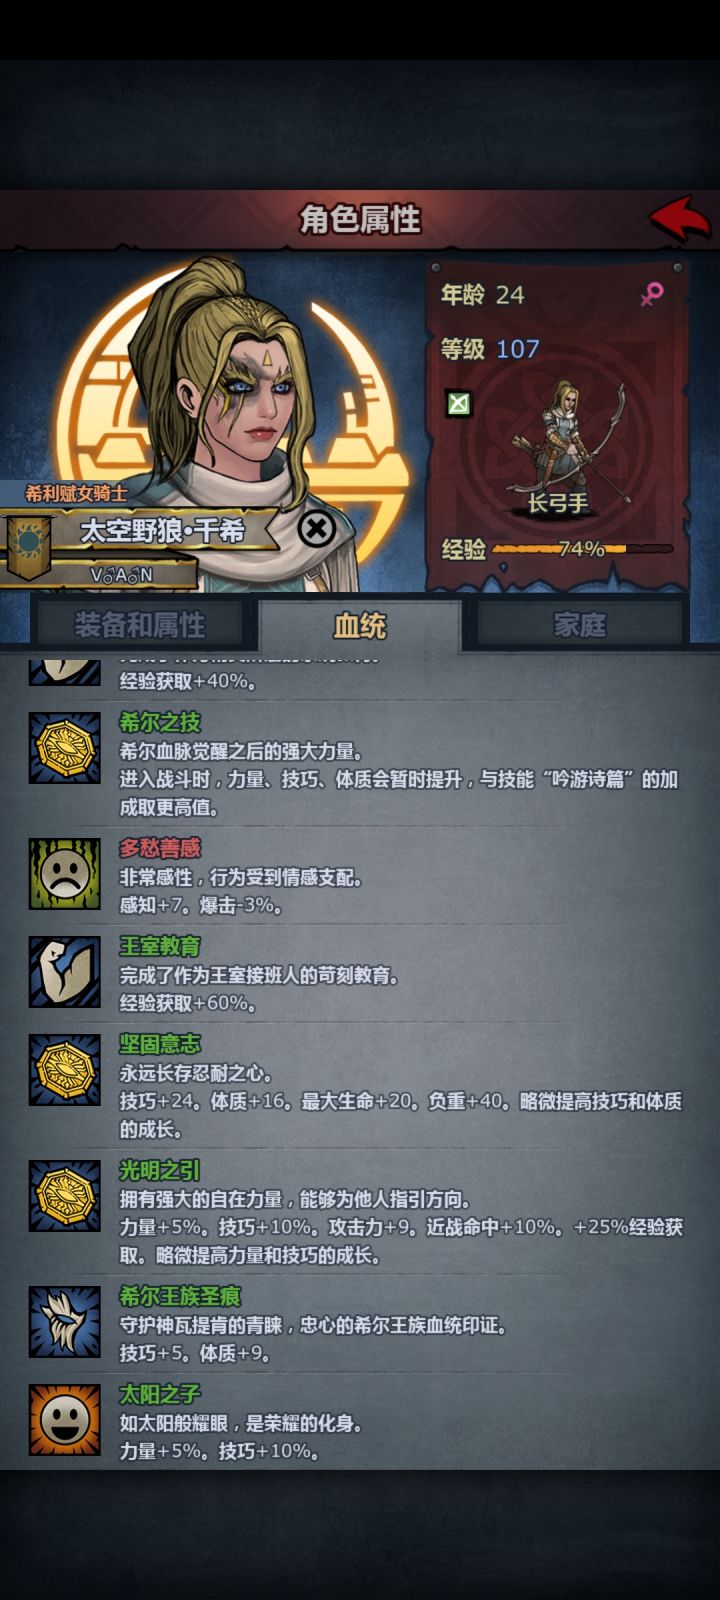The width and height of the screenshot is (720, 1600).
Task: Tap the red back arrow
Action: pyautogui.click(x=680, y=218)
